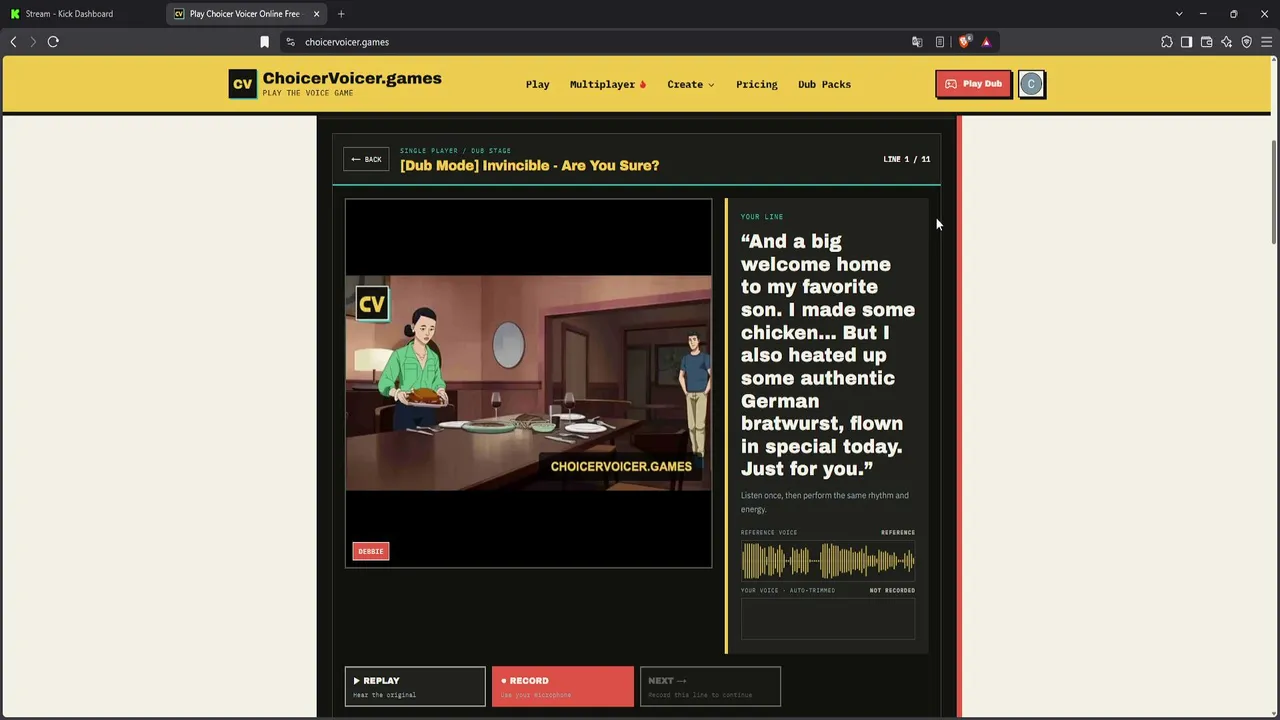This screenshot has height=720, width=1280.
Task: Click the red DEBBIE character label
Action: pyautogui.click(x=371, y=551)
